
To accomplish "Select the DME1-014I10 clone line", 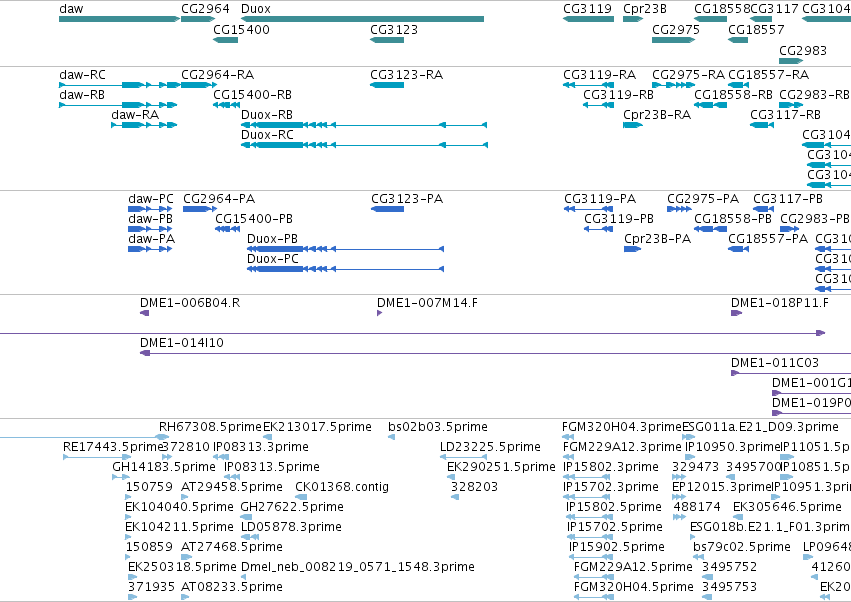I will coord(496,353).
